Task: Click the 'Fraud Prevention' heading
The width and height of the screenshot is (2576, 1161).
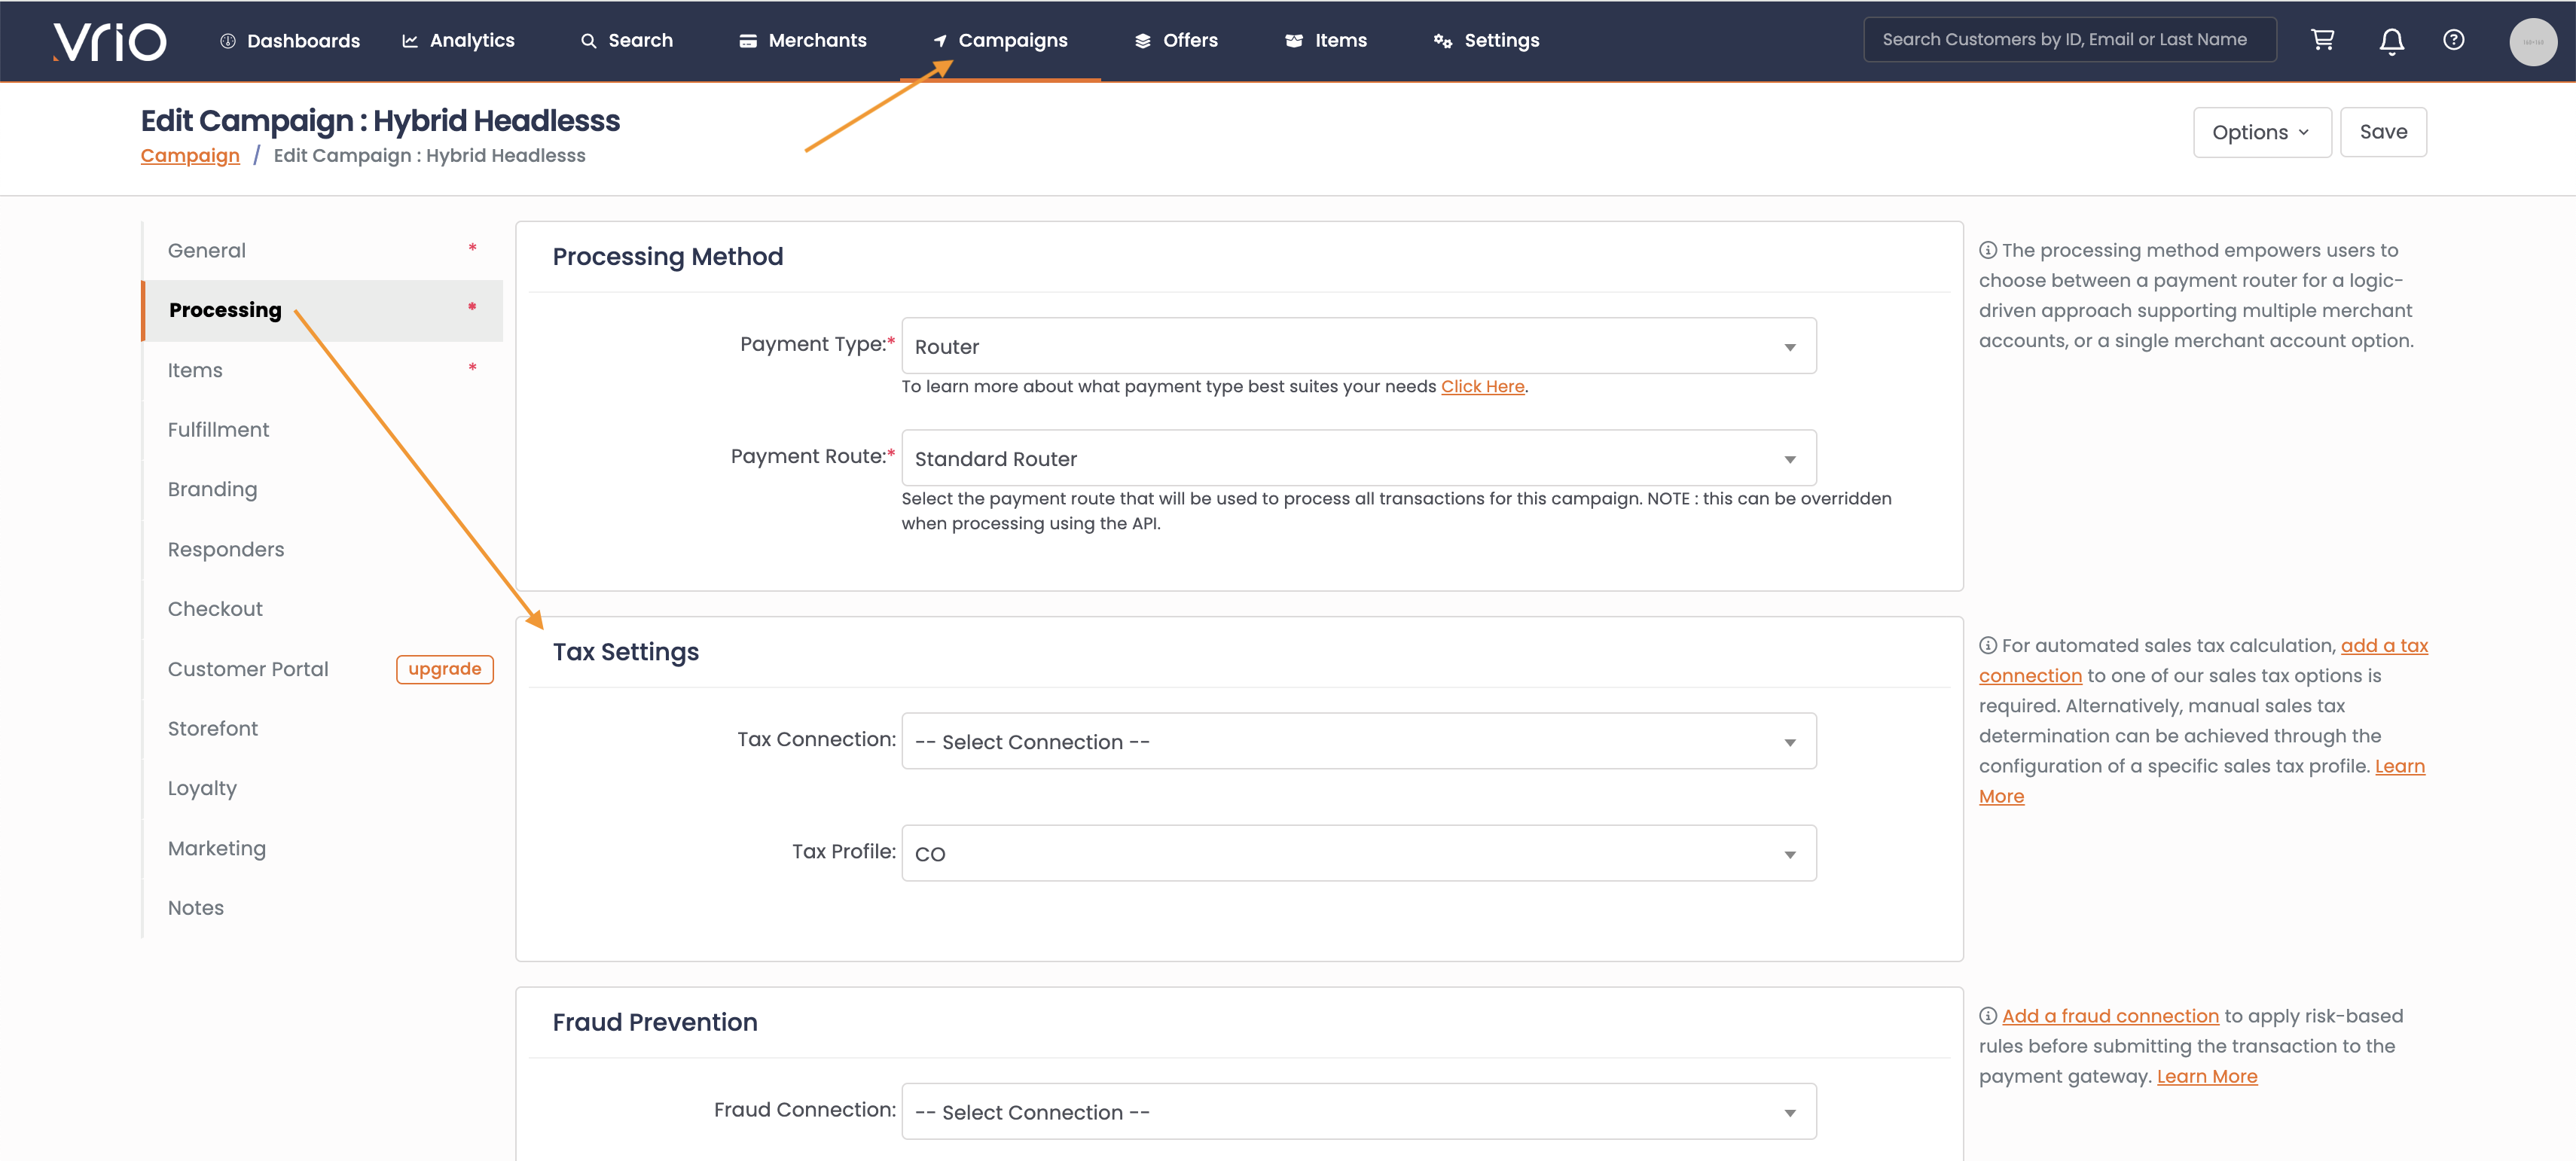Action: click(655, 1023)
